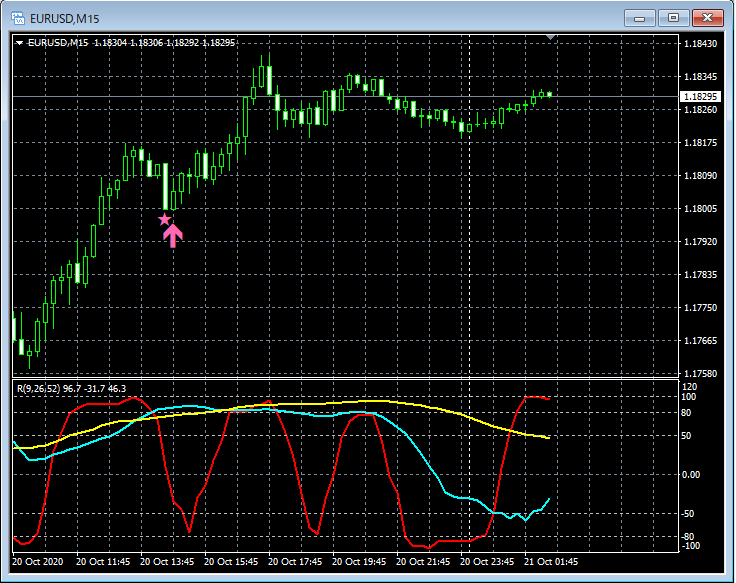
Task: Click the current price label 1.18295
Action: pos(700,96)
